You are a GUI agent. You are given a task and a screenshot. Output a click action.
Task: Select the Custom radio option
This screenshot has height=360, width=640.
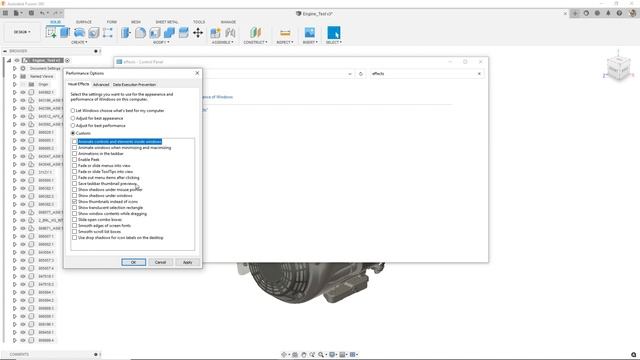pos(73,133)
